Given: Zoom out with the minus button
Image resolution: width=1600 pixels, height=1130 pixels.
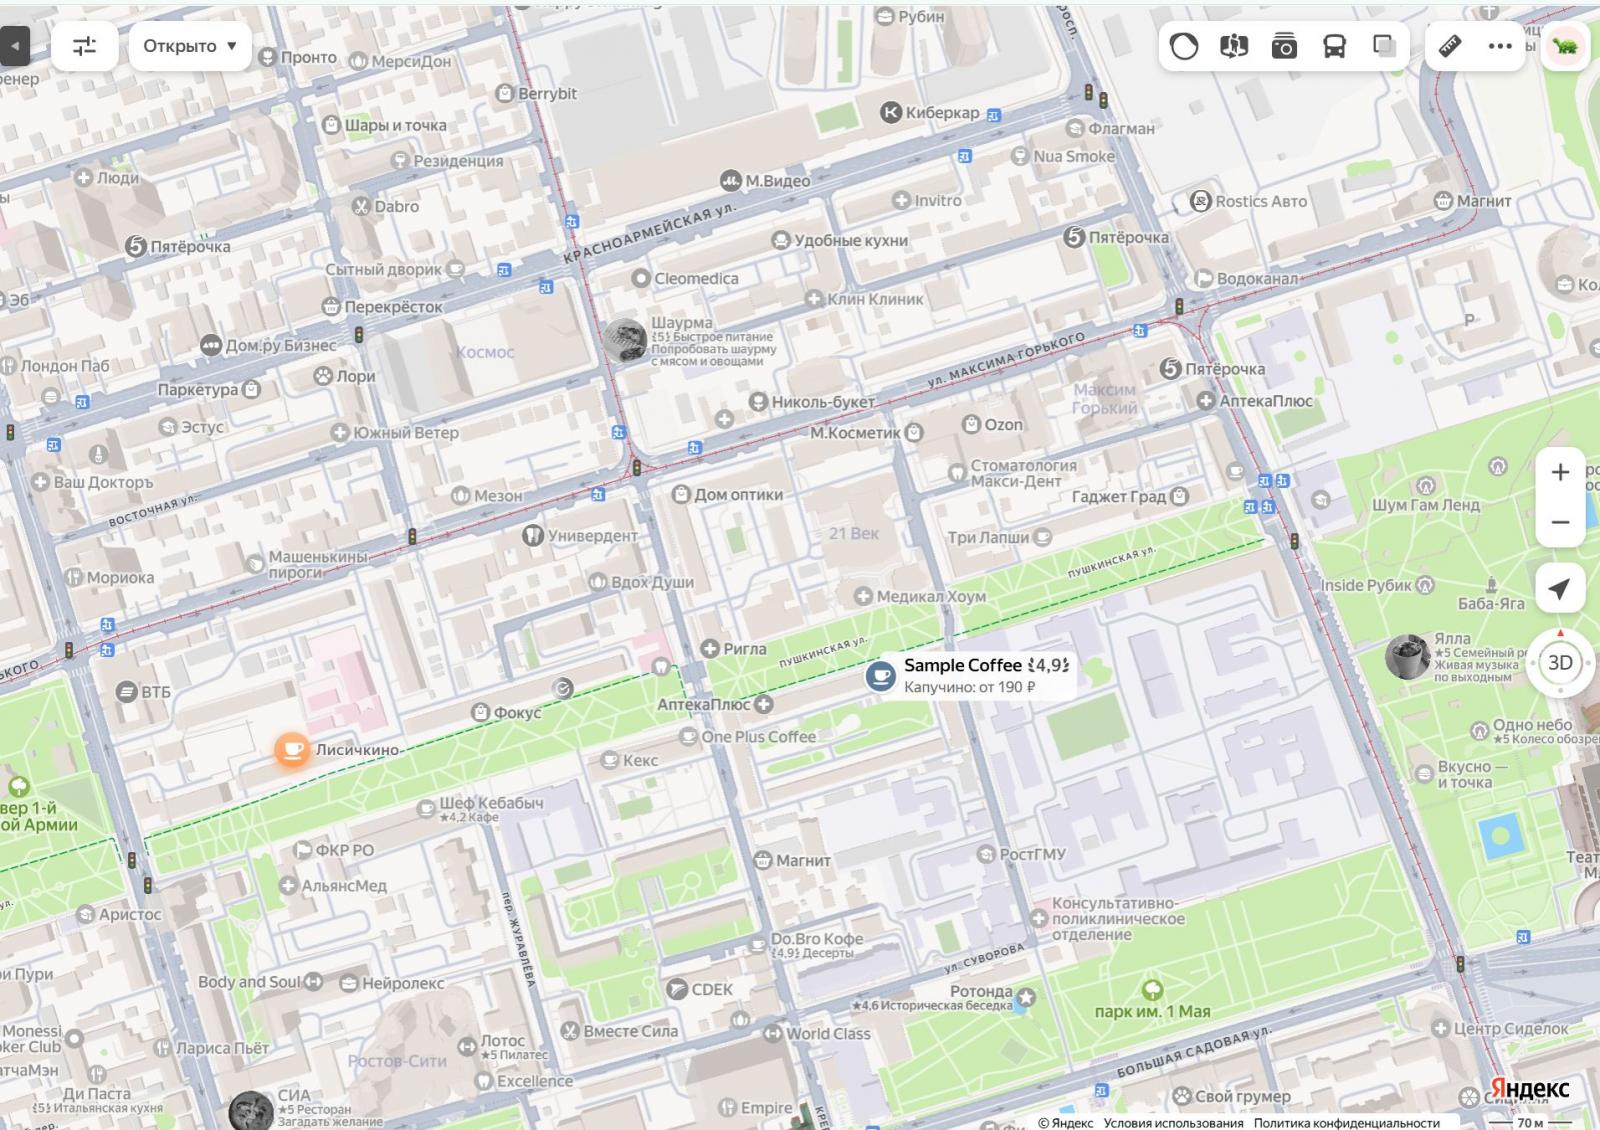Looking at the screenshot, I should click(x=1560, y=522).
